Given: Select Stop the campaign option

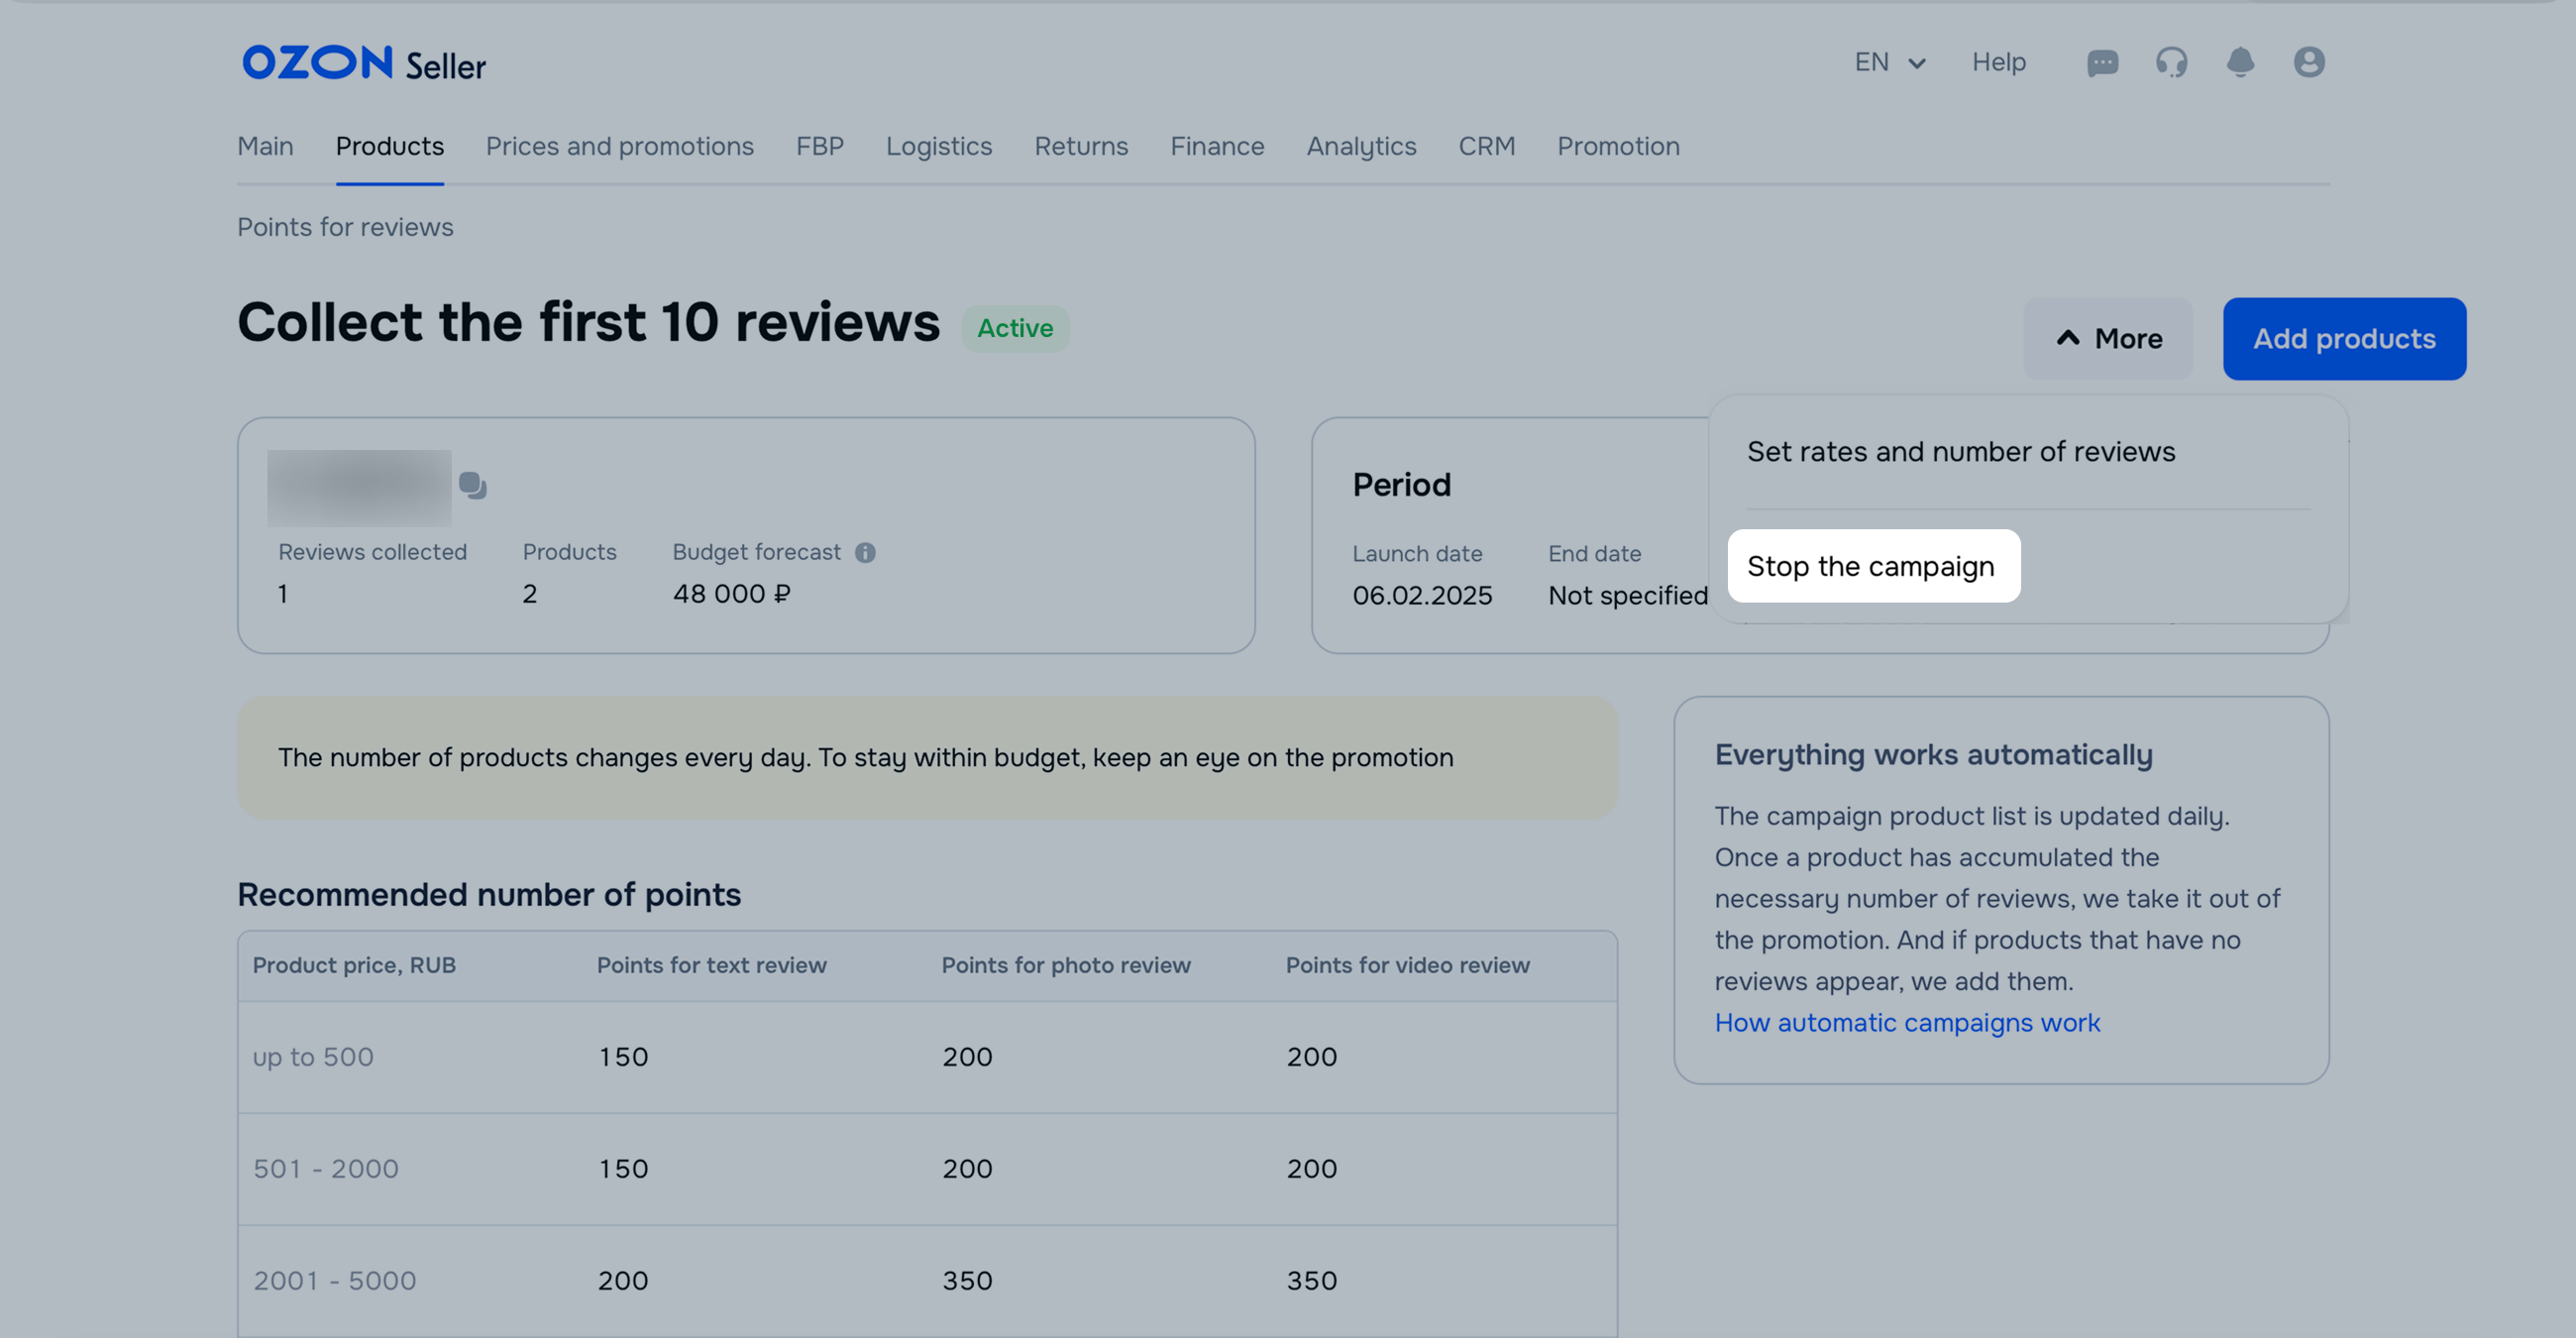Looking at the screenshot, I should (1872, 567).
